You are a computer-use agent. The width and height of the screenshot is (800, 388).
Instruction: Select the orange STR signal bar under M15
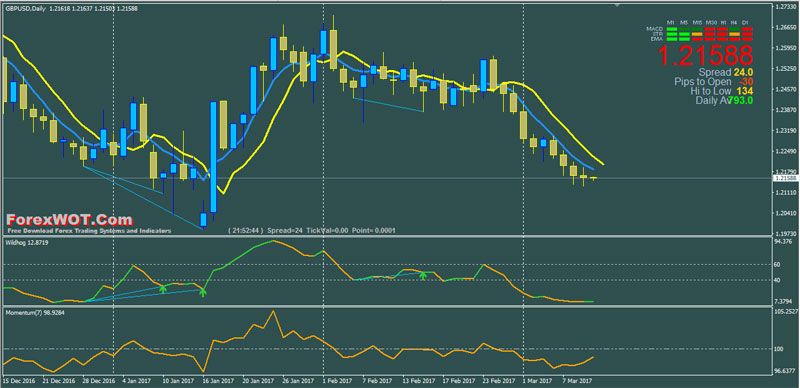click(x=697, y=34)
